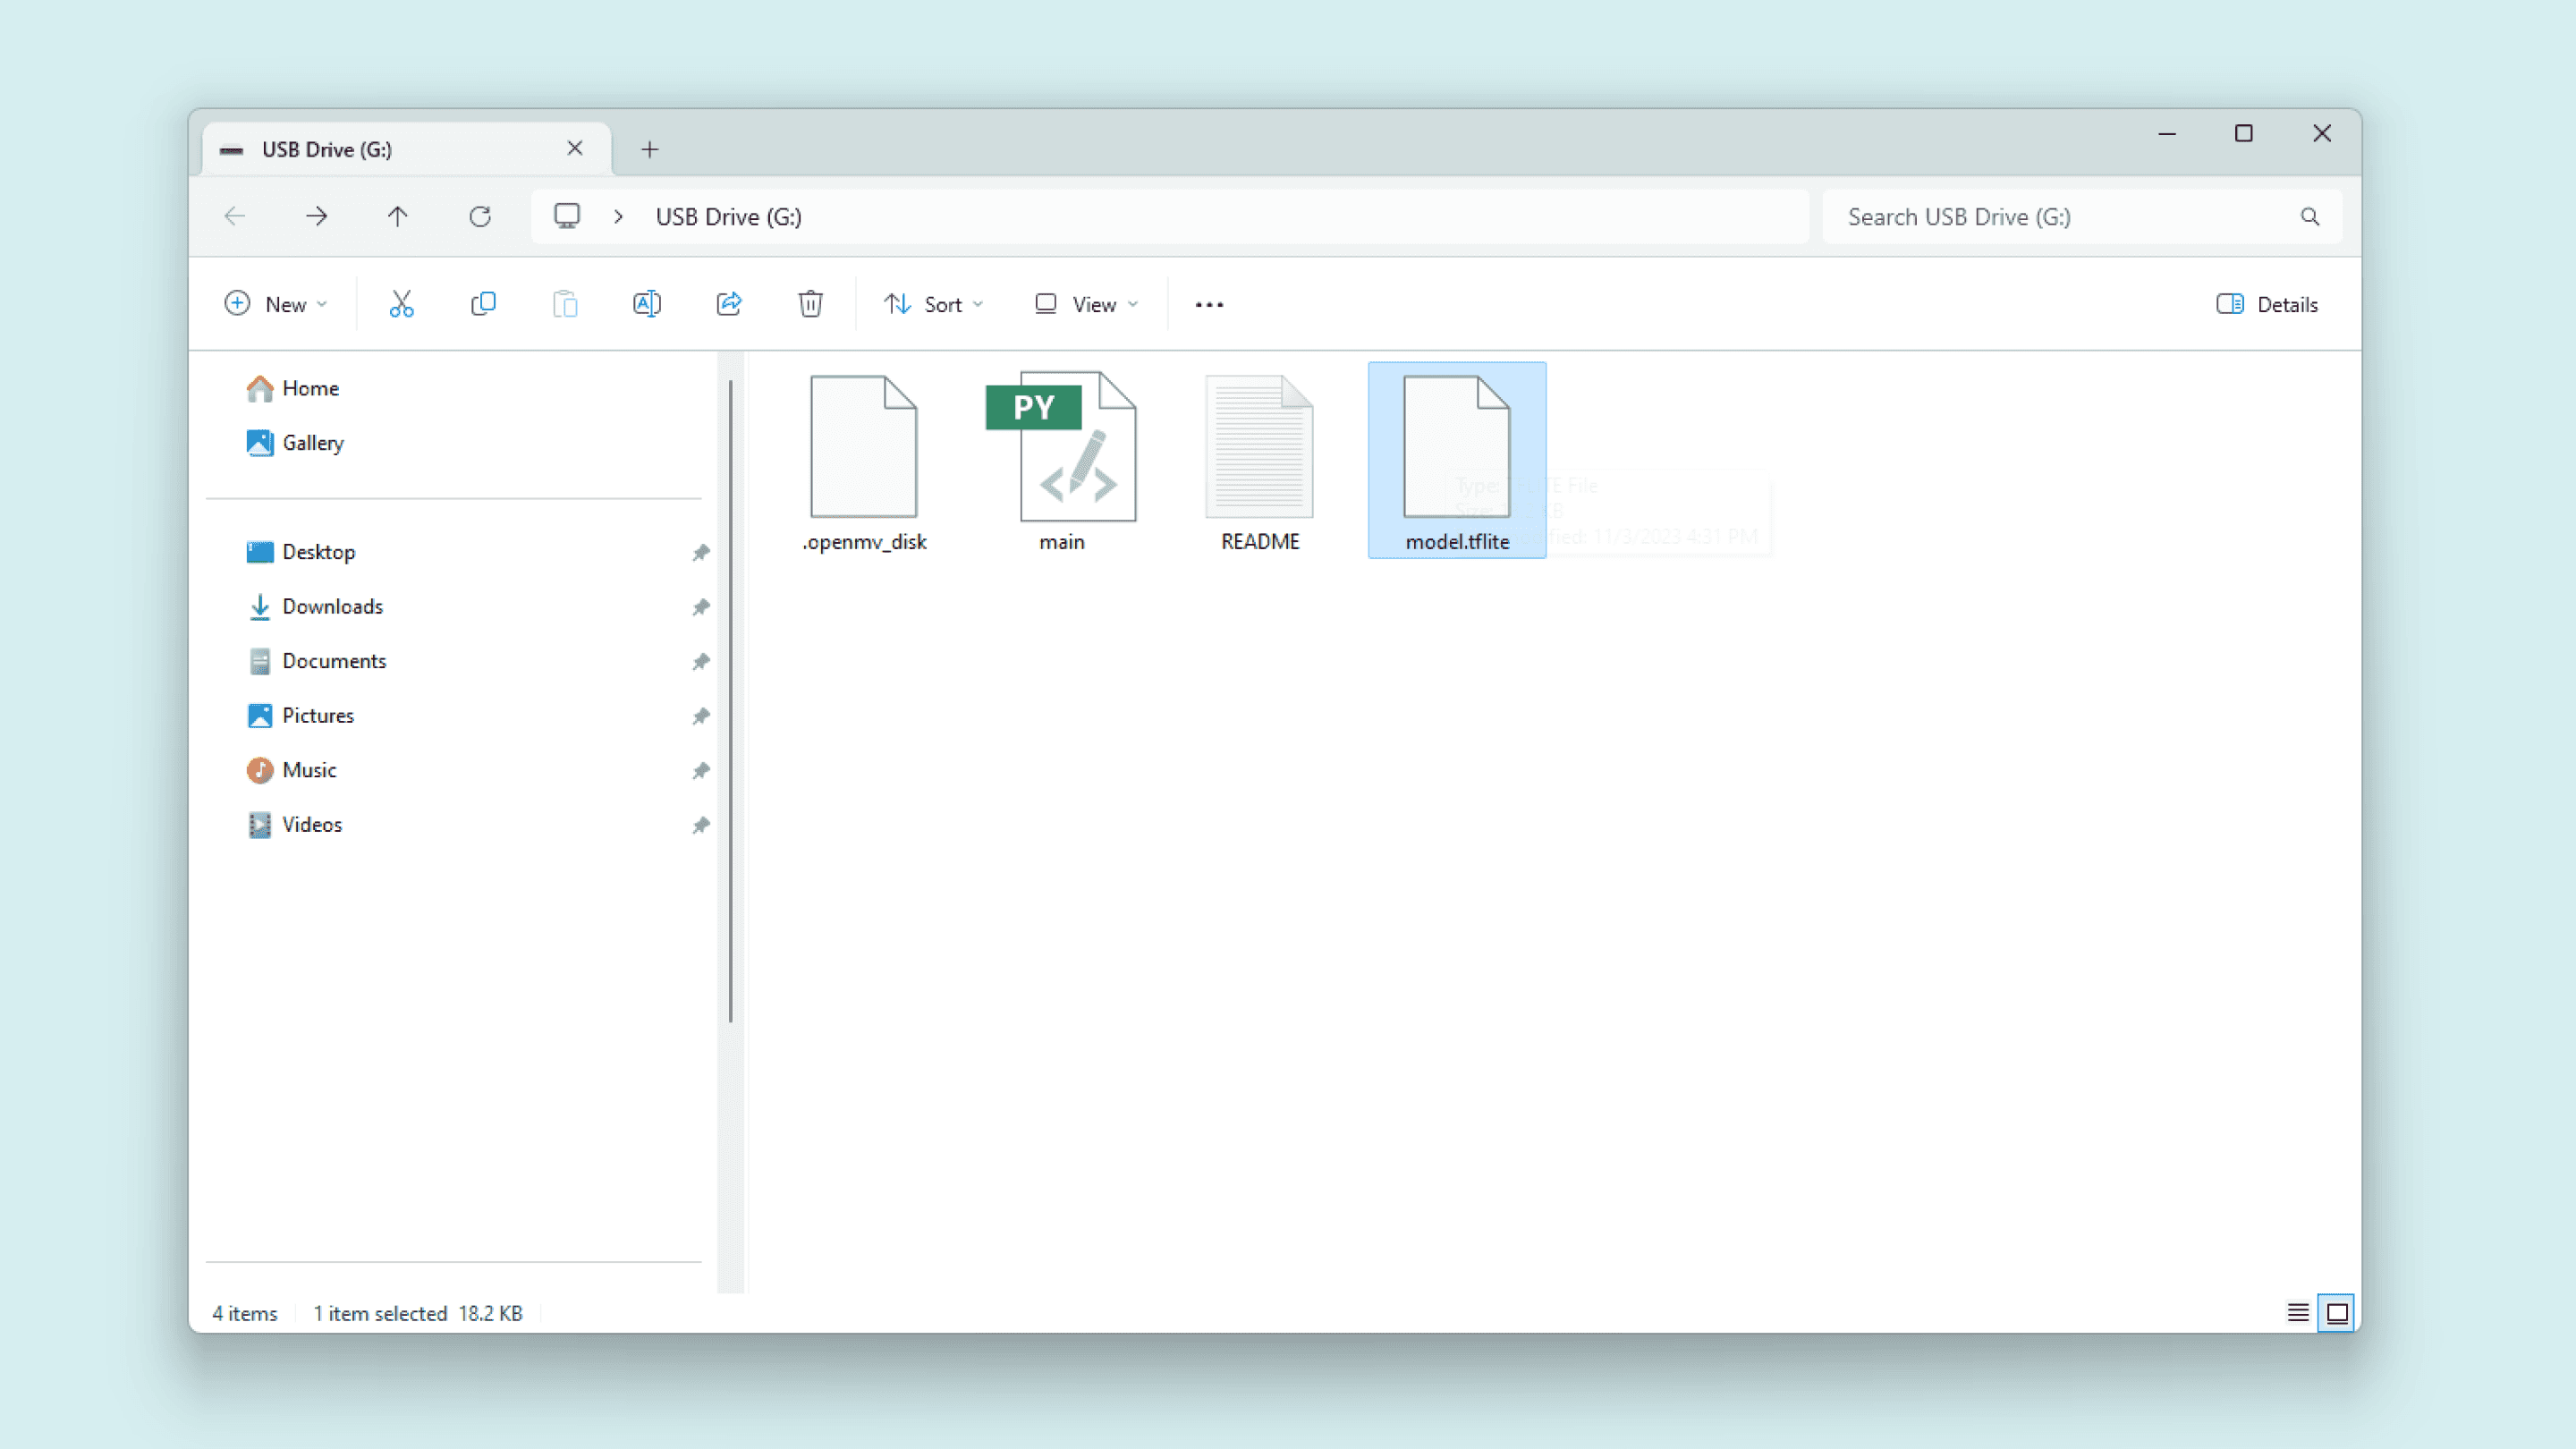2576x1449 pixels.
Task: Open Downloads in the sidebar
Action: tap(332, 606)
